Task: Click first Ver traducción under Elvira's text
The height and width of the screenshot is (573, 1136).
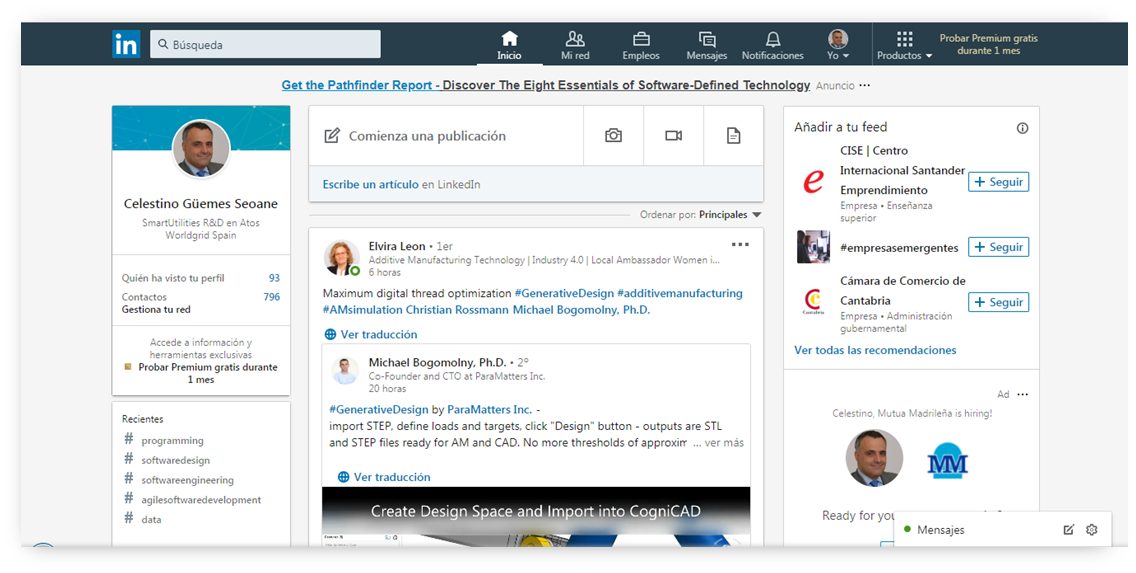Action: tap(371, 335)
